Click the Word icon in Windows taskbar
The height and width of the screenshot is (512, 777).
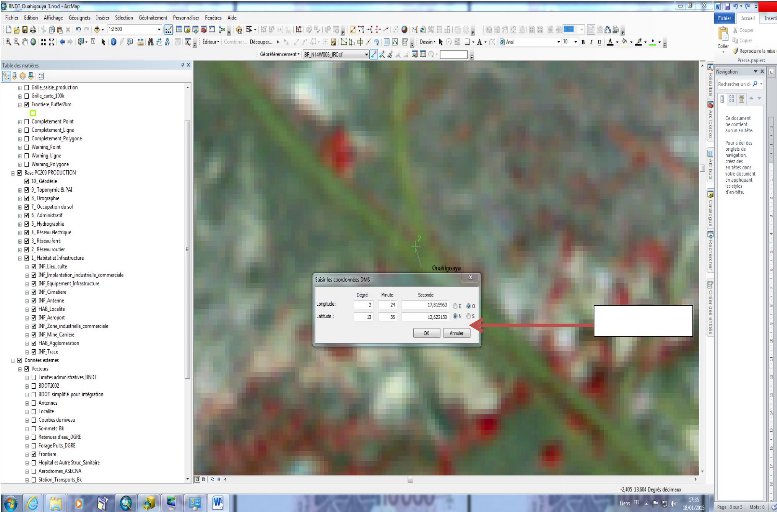click(221, 503)
